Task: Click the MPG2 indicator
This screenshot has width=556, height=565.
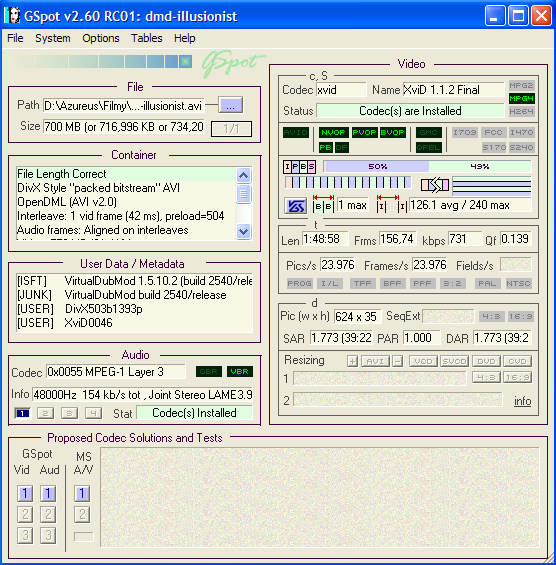Action: [521, 86]
